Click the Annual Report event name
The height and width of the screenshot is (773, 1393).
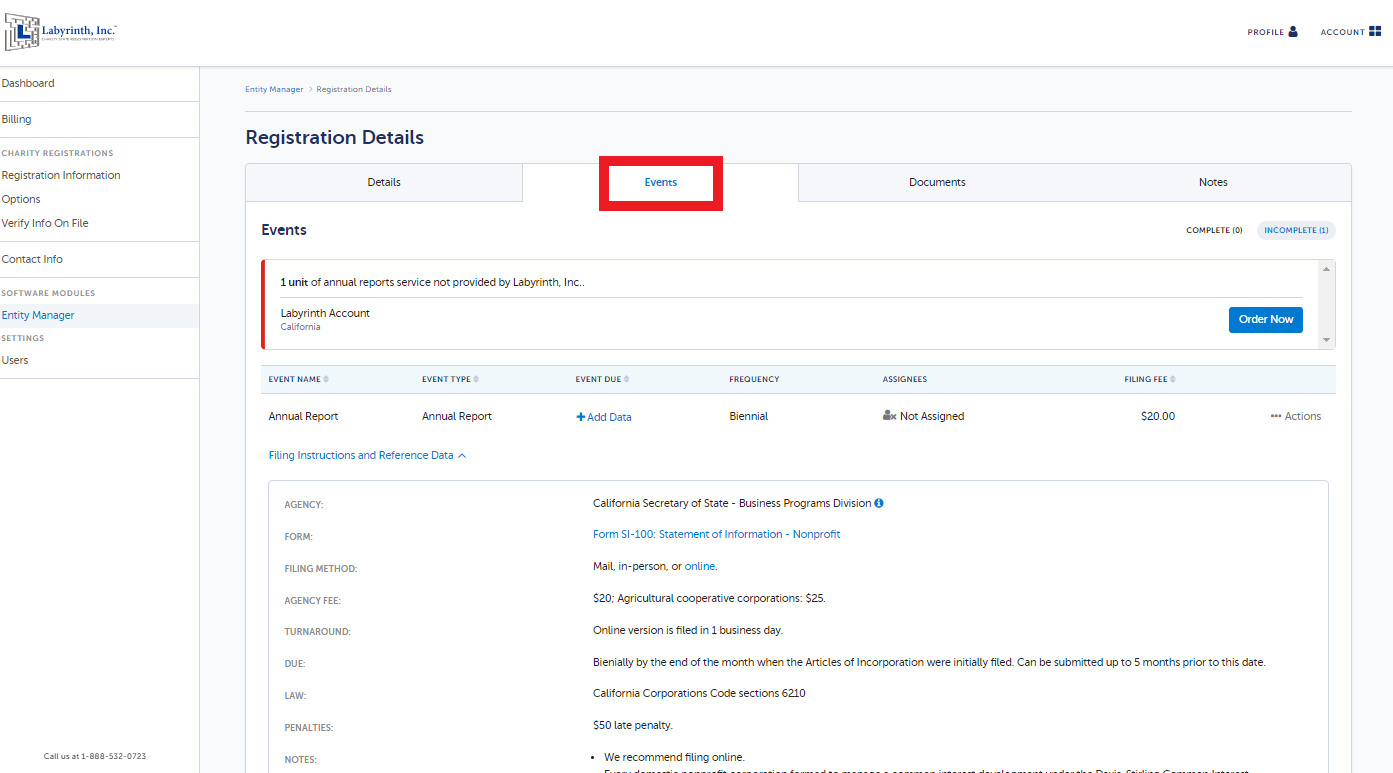coord(303,416)
